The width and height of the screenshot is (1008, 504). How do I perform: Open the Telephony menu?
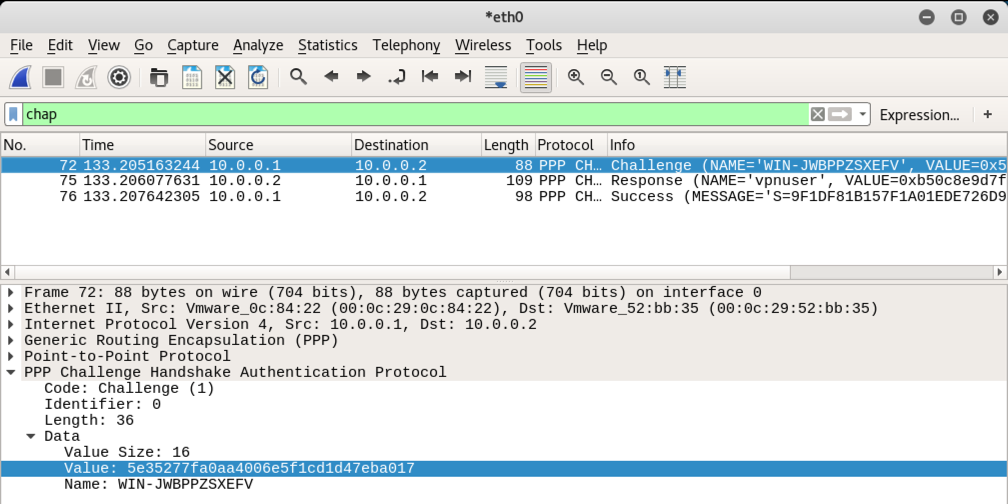[406, 45]
